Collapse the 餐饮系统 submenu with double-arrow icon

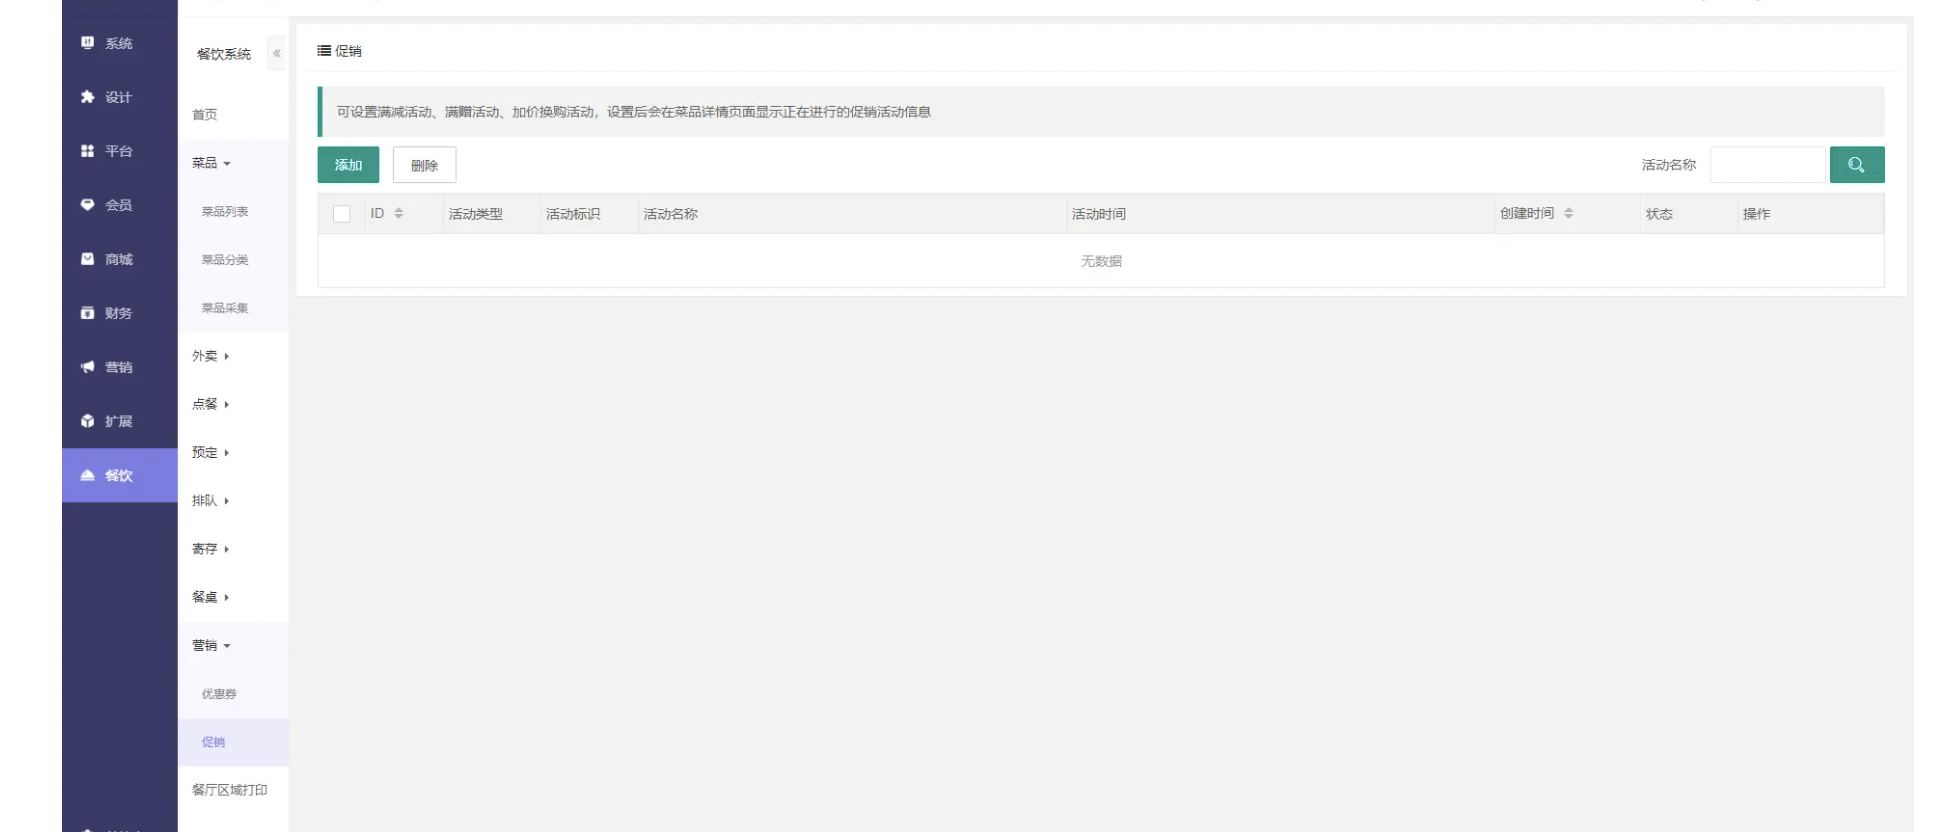pos(277,54)
